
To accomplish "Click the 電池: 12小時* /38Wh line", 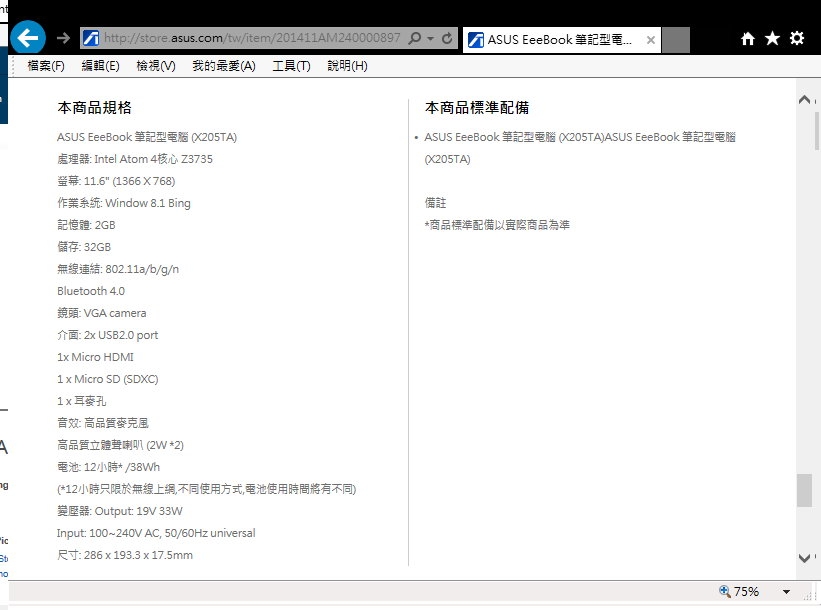I will (109, 467).
